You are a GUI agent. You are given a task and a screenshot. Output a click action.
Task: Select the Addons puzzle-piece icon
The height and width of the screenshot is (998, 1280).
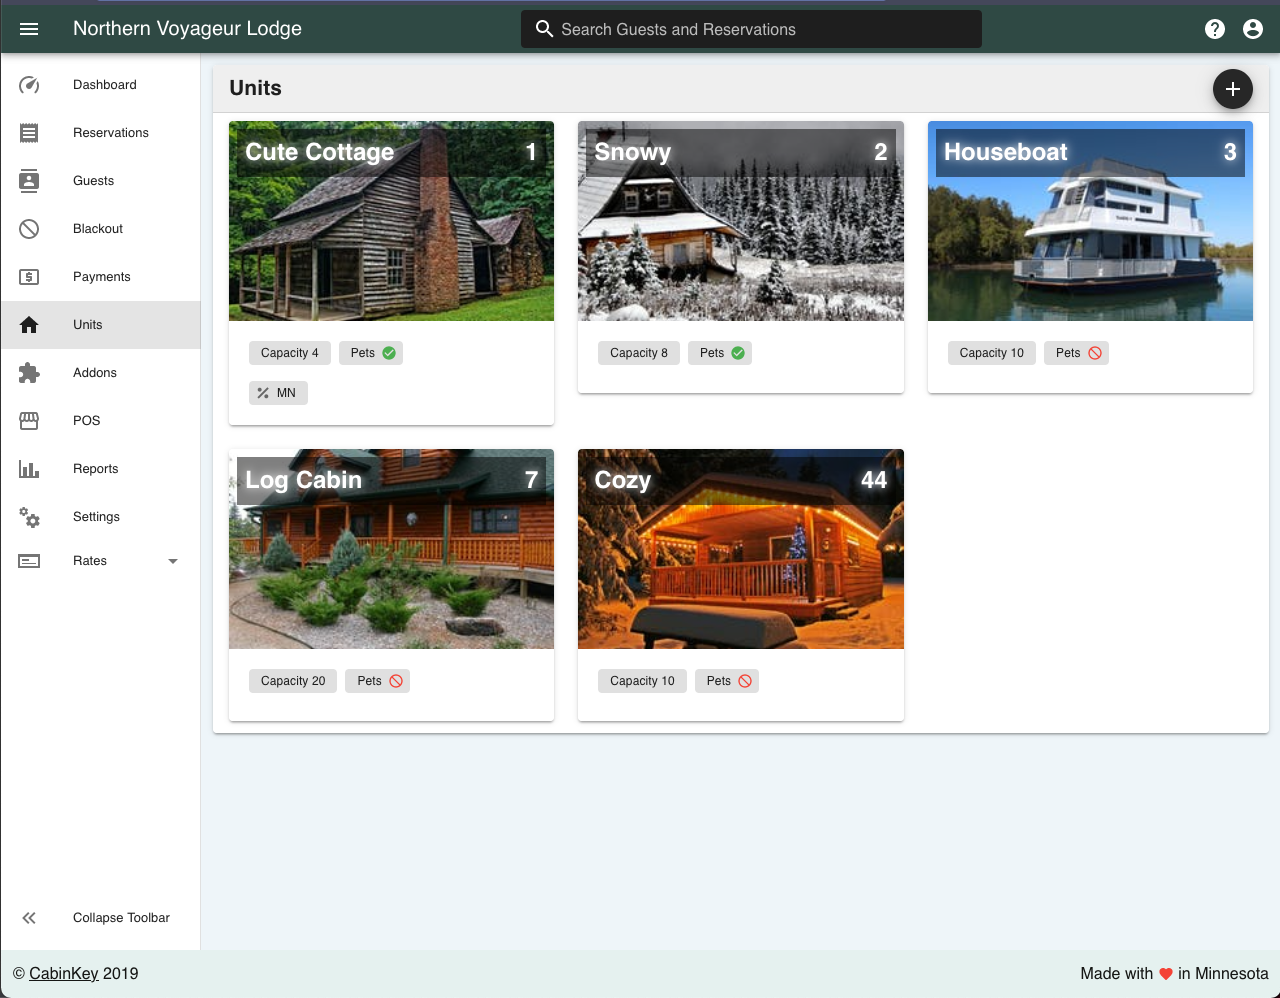coord(29,372)
